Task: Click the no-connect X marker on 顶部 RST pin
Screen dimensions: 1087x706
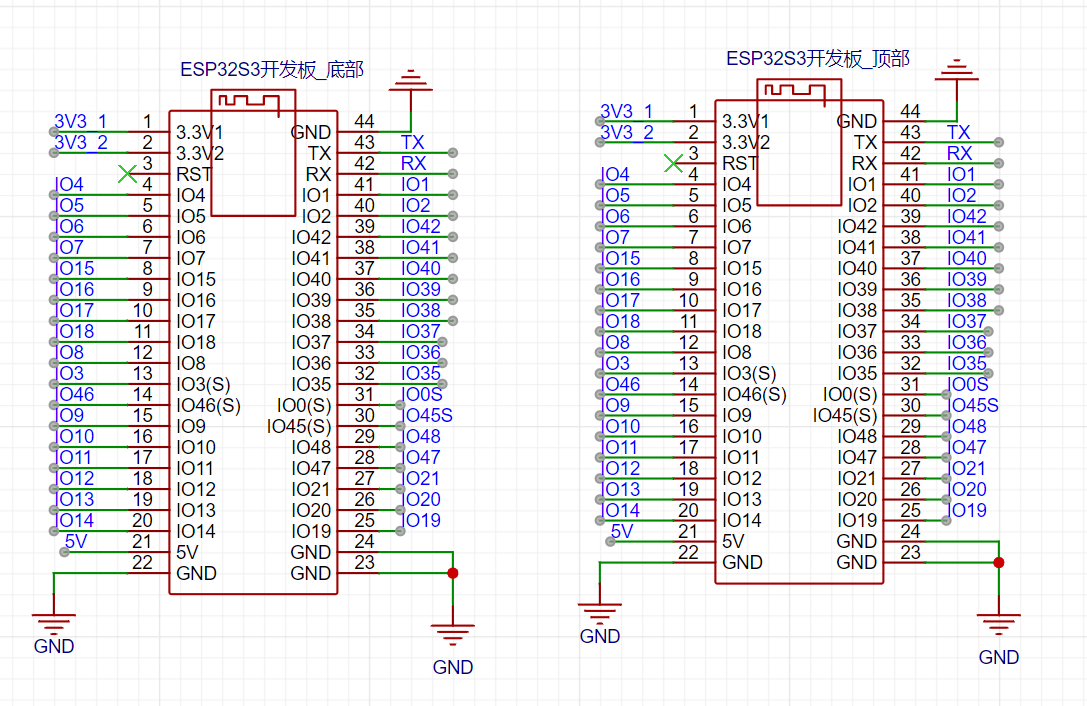Action: (673, 163)
